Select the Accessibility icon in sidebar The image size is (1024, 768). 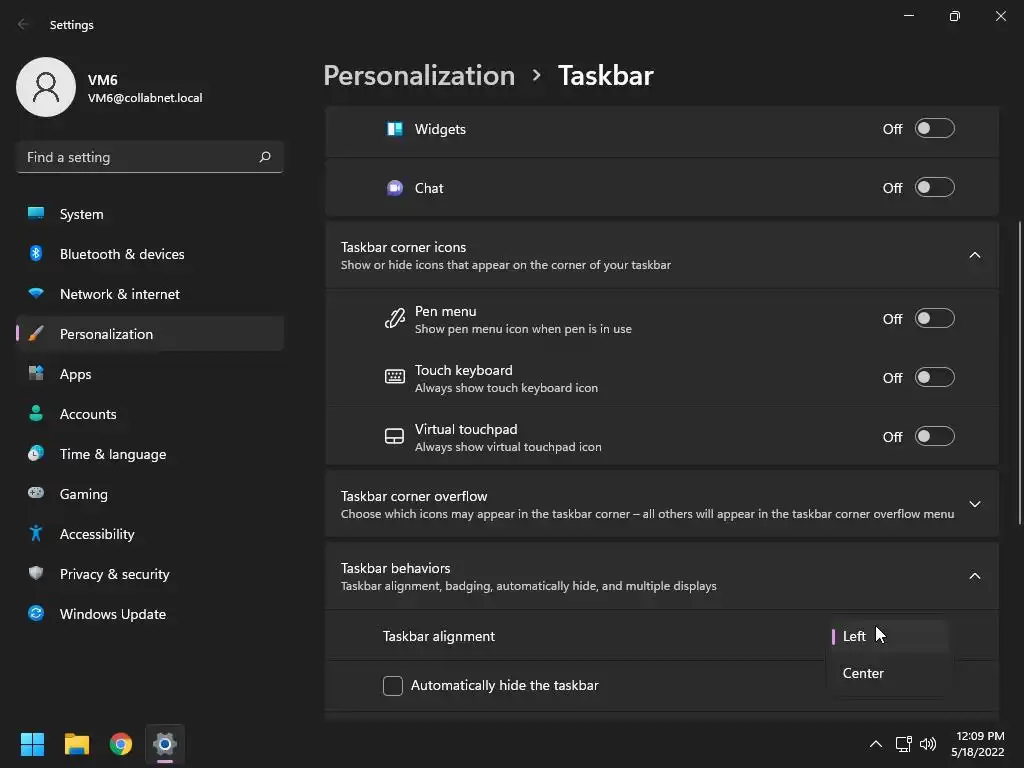tap(36, 534)
